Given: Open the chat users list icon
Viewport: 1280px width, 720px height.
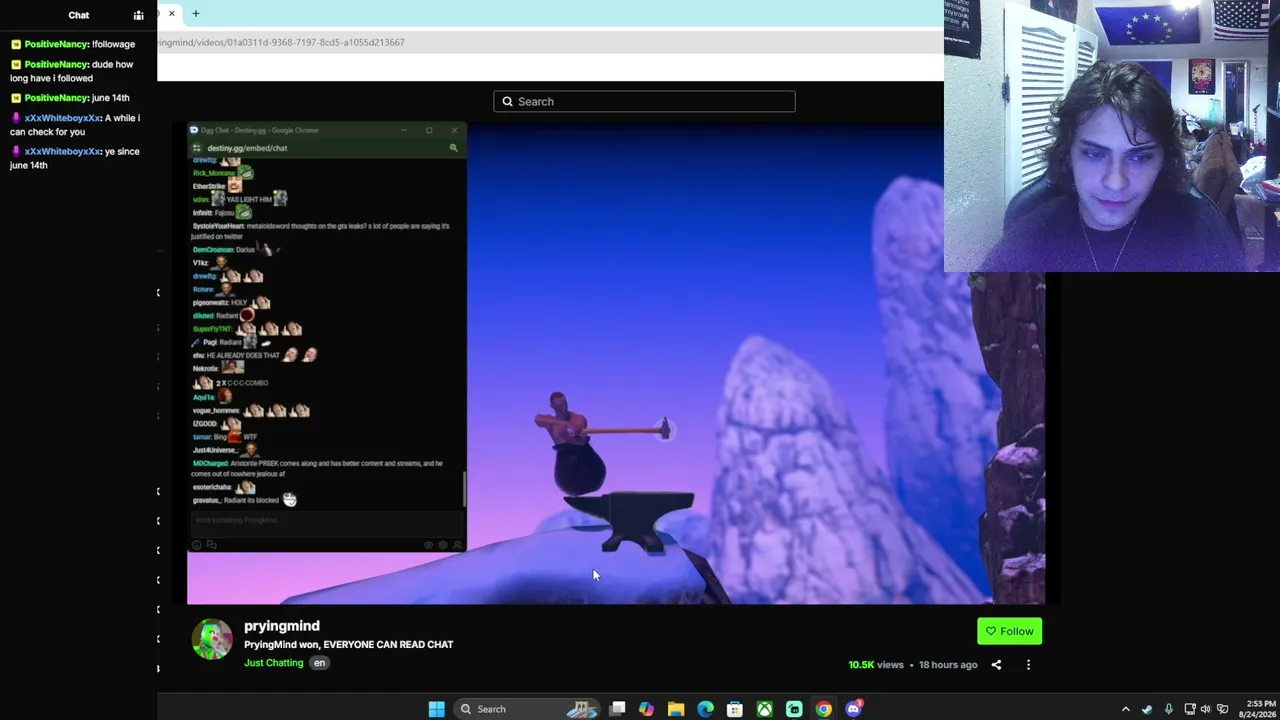Looking at the screenshot, I should pyautogui.click(x=138, y=15).
